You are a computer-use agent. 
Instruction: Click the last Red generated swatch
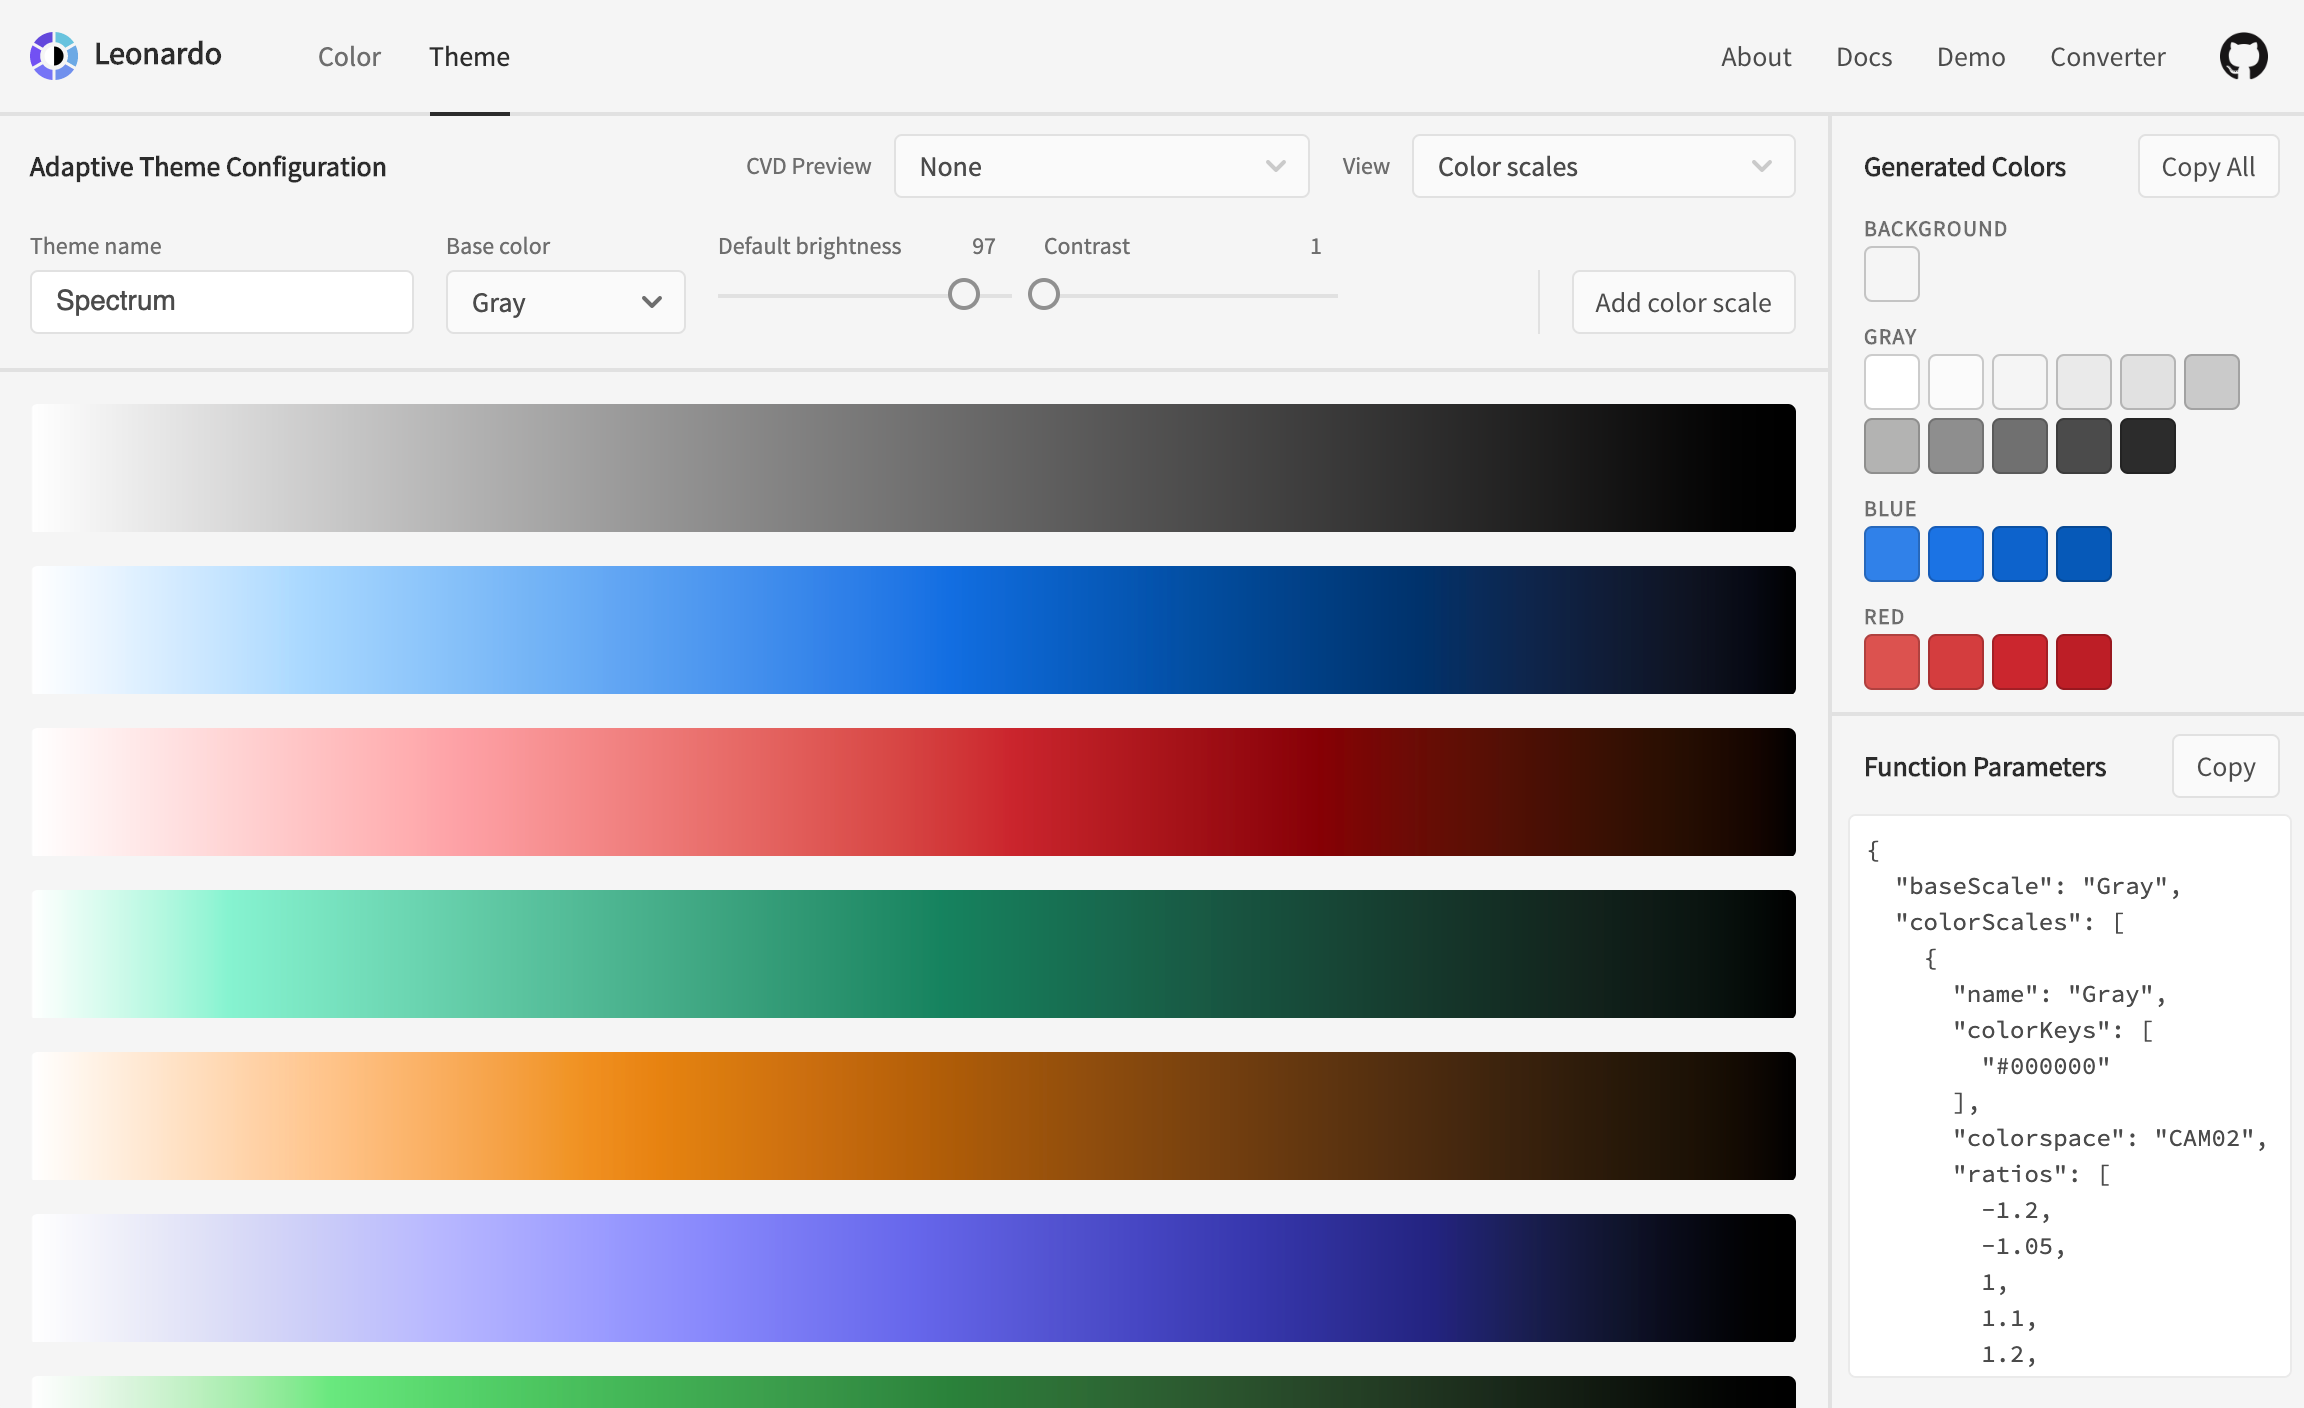coord(2083,662)
